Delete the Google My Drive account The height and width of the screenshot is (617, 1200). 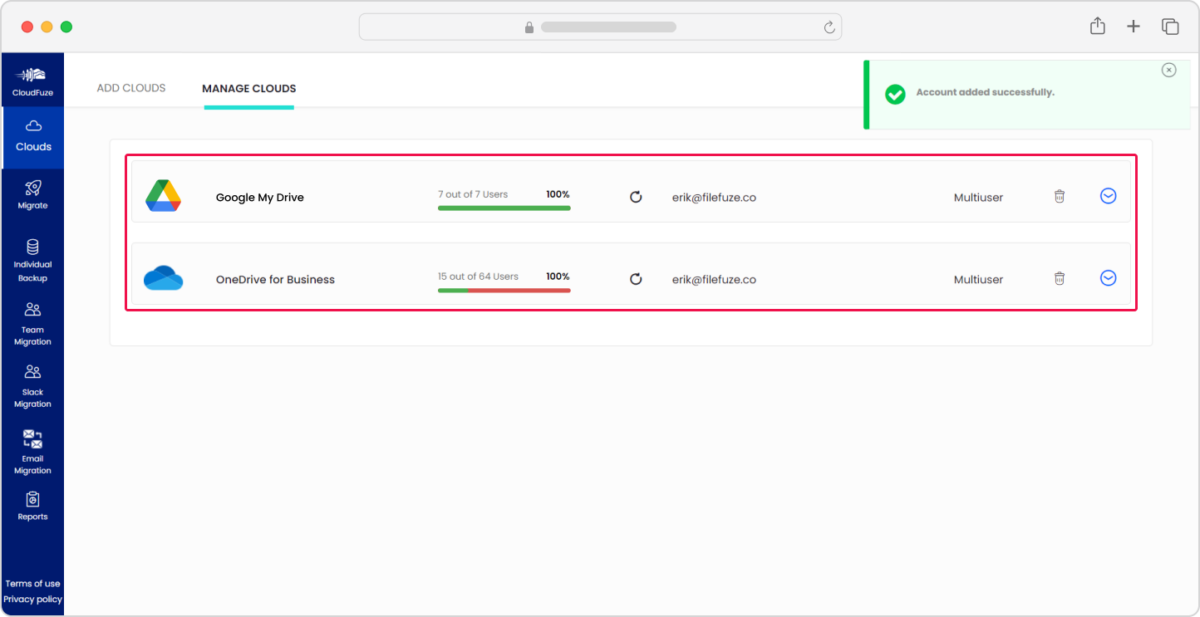click(1059, 196)
